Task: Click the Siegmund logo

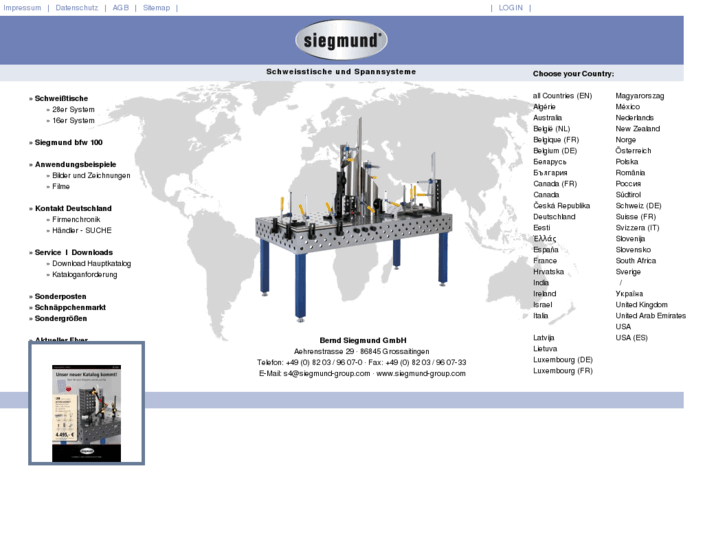Action: click(341, 40)
